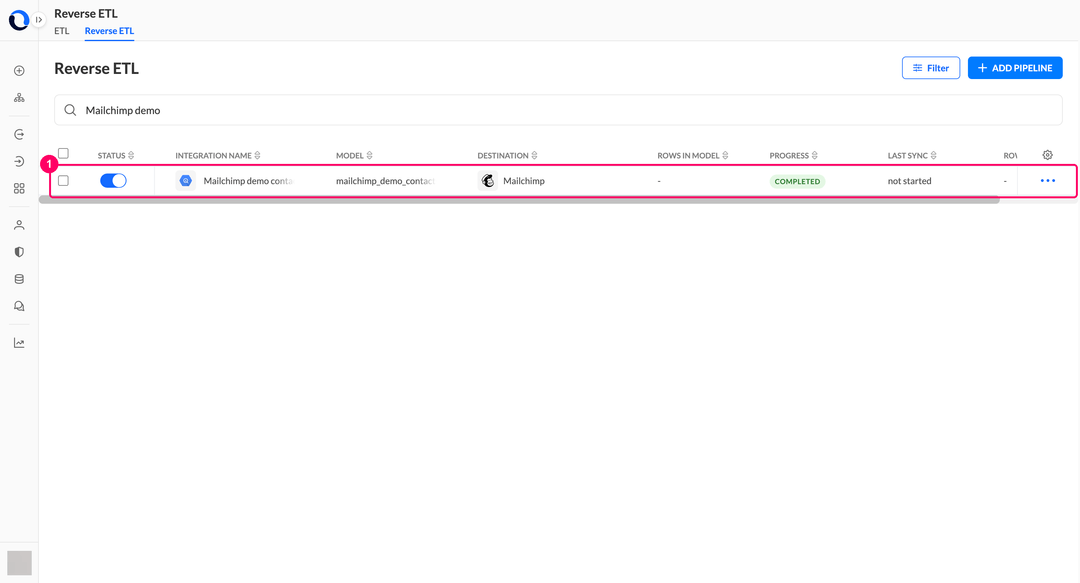Viewport: 1080px width, 583px height.
Task: Click the Mailchimp destination text
Action: click(523, 181)
